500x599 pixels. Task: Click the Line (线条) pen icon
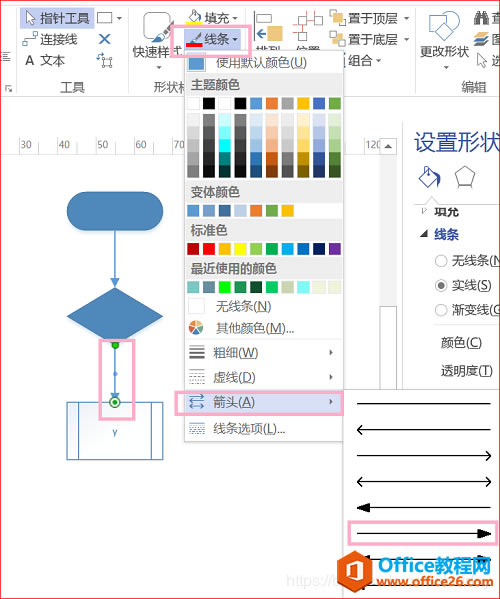pyautogui.click(x=194, y=39)
